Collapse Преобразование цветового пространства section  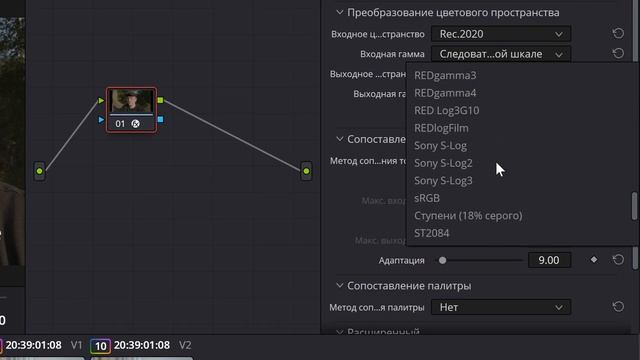[339, 13]
